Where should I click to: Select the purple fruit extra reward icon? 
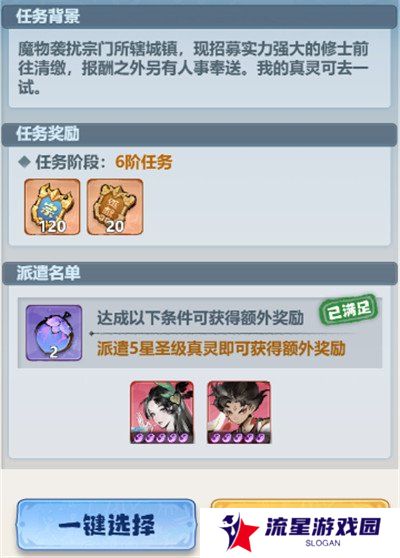[x=54, y=333]
